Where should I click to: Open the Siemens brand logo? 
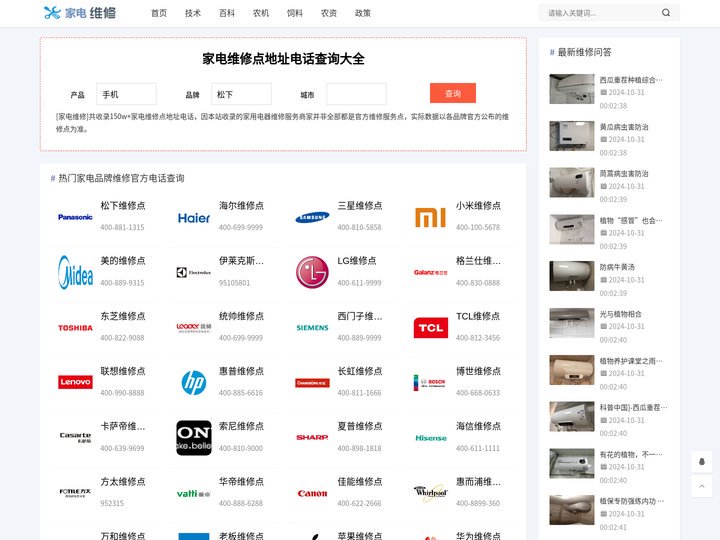point(312,328)
